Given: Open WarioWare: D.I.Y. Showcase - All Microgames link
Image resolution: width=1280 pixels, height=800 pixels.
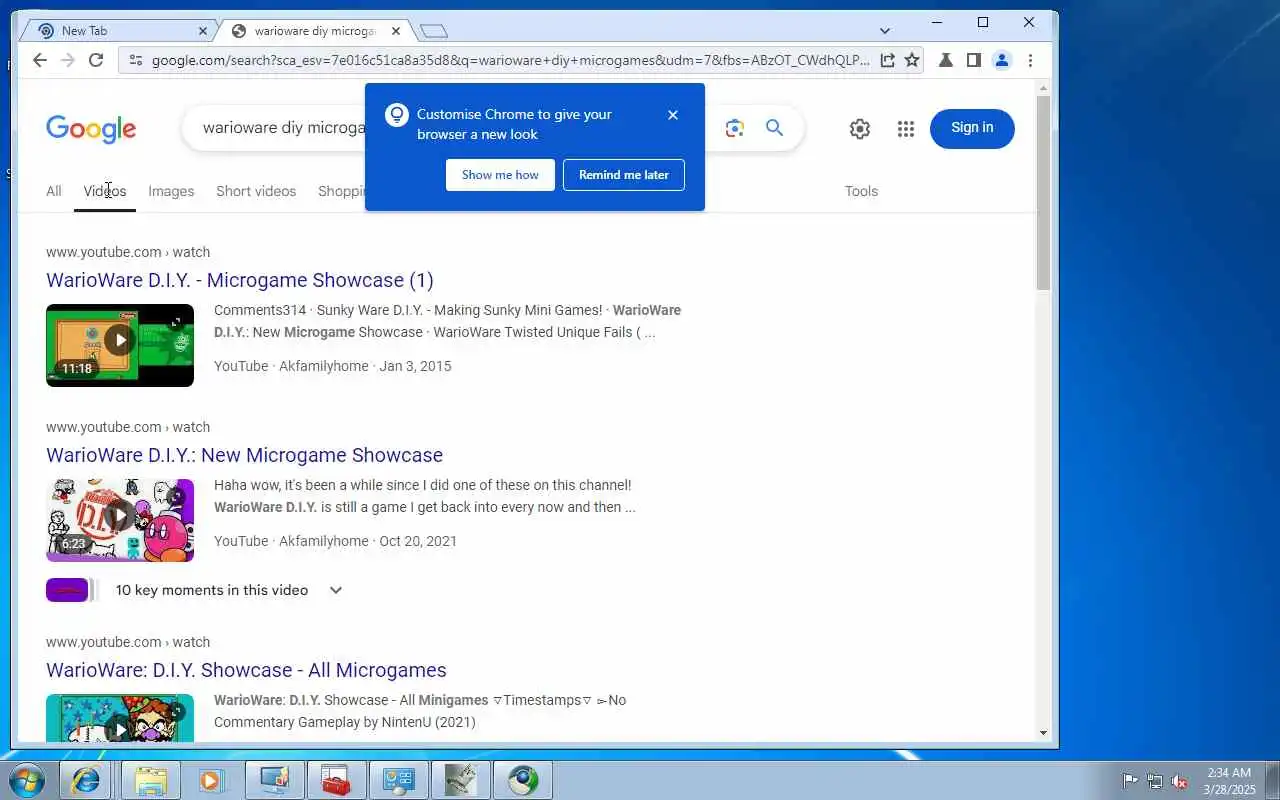Looking at the screenshot, I should (x=246, y=670).
